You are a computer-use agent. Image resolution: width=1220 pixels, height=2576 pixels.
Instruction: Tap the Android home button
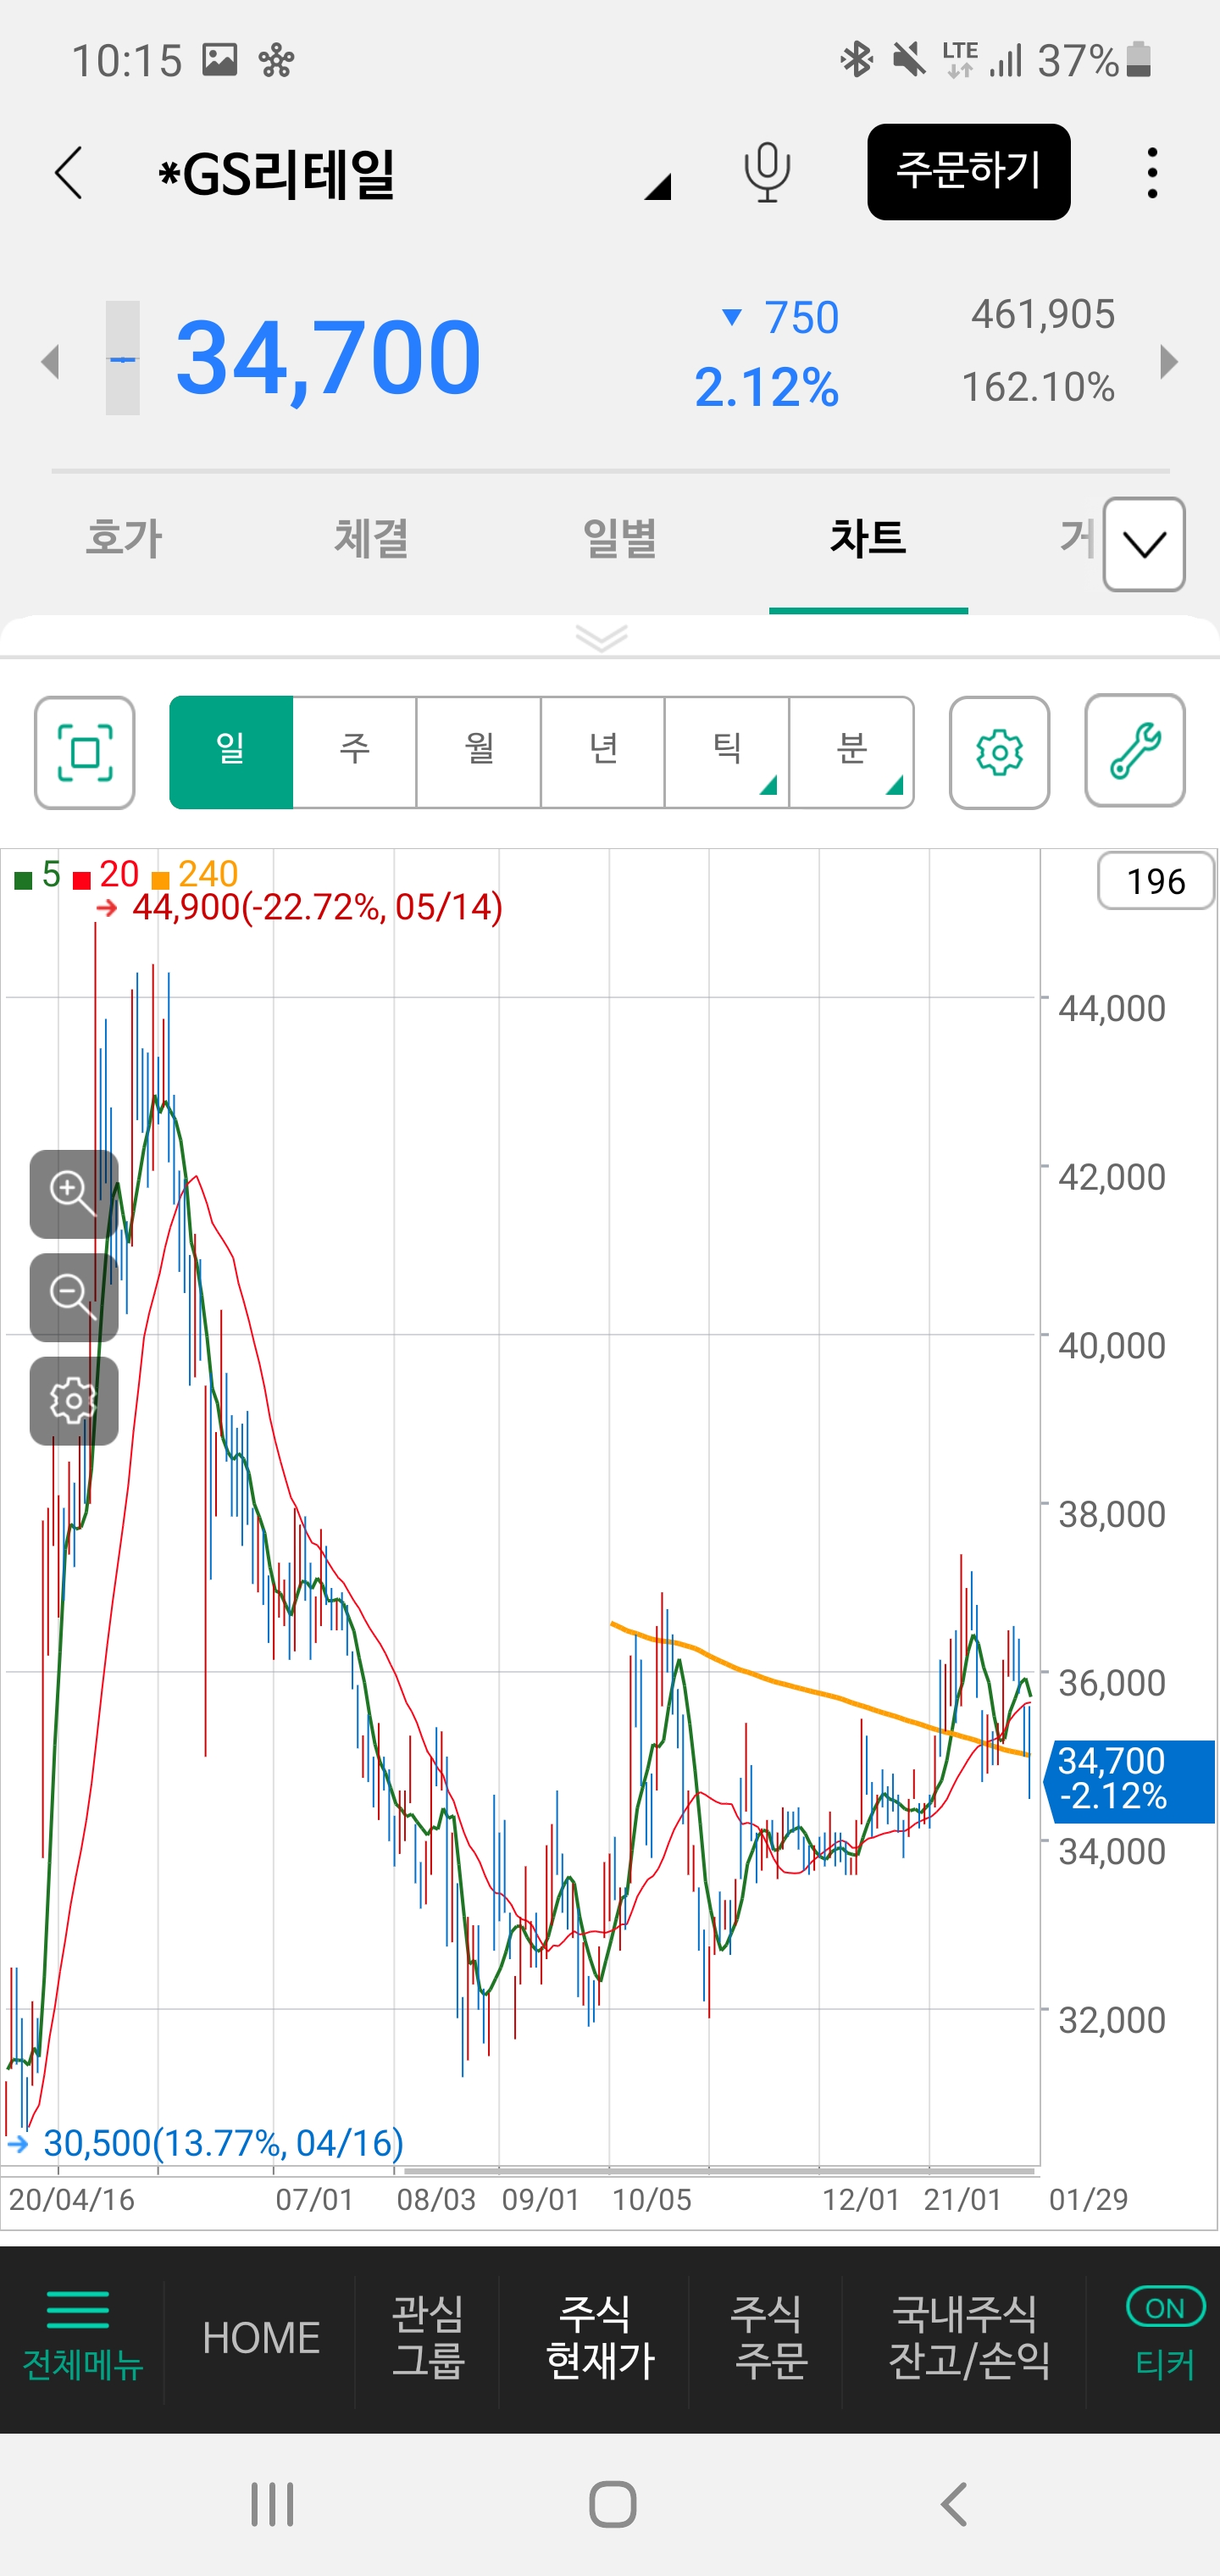coord(612,2503)
